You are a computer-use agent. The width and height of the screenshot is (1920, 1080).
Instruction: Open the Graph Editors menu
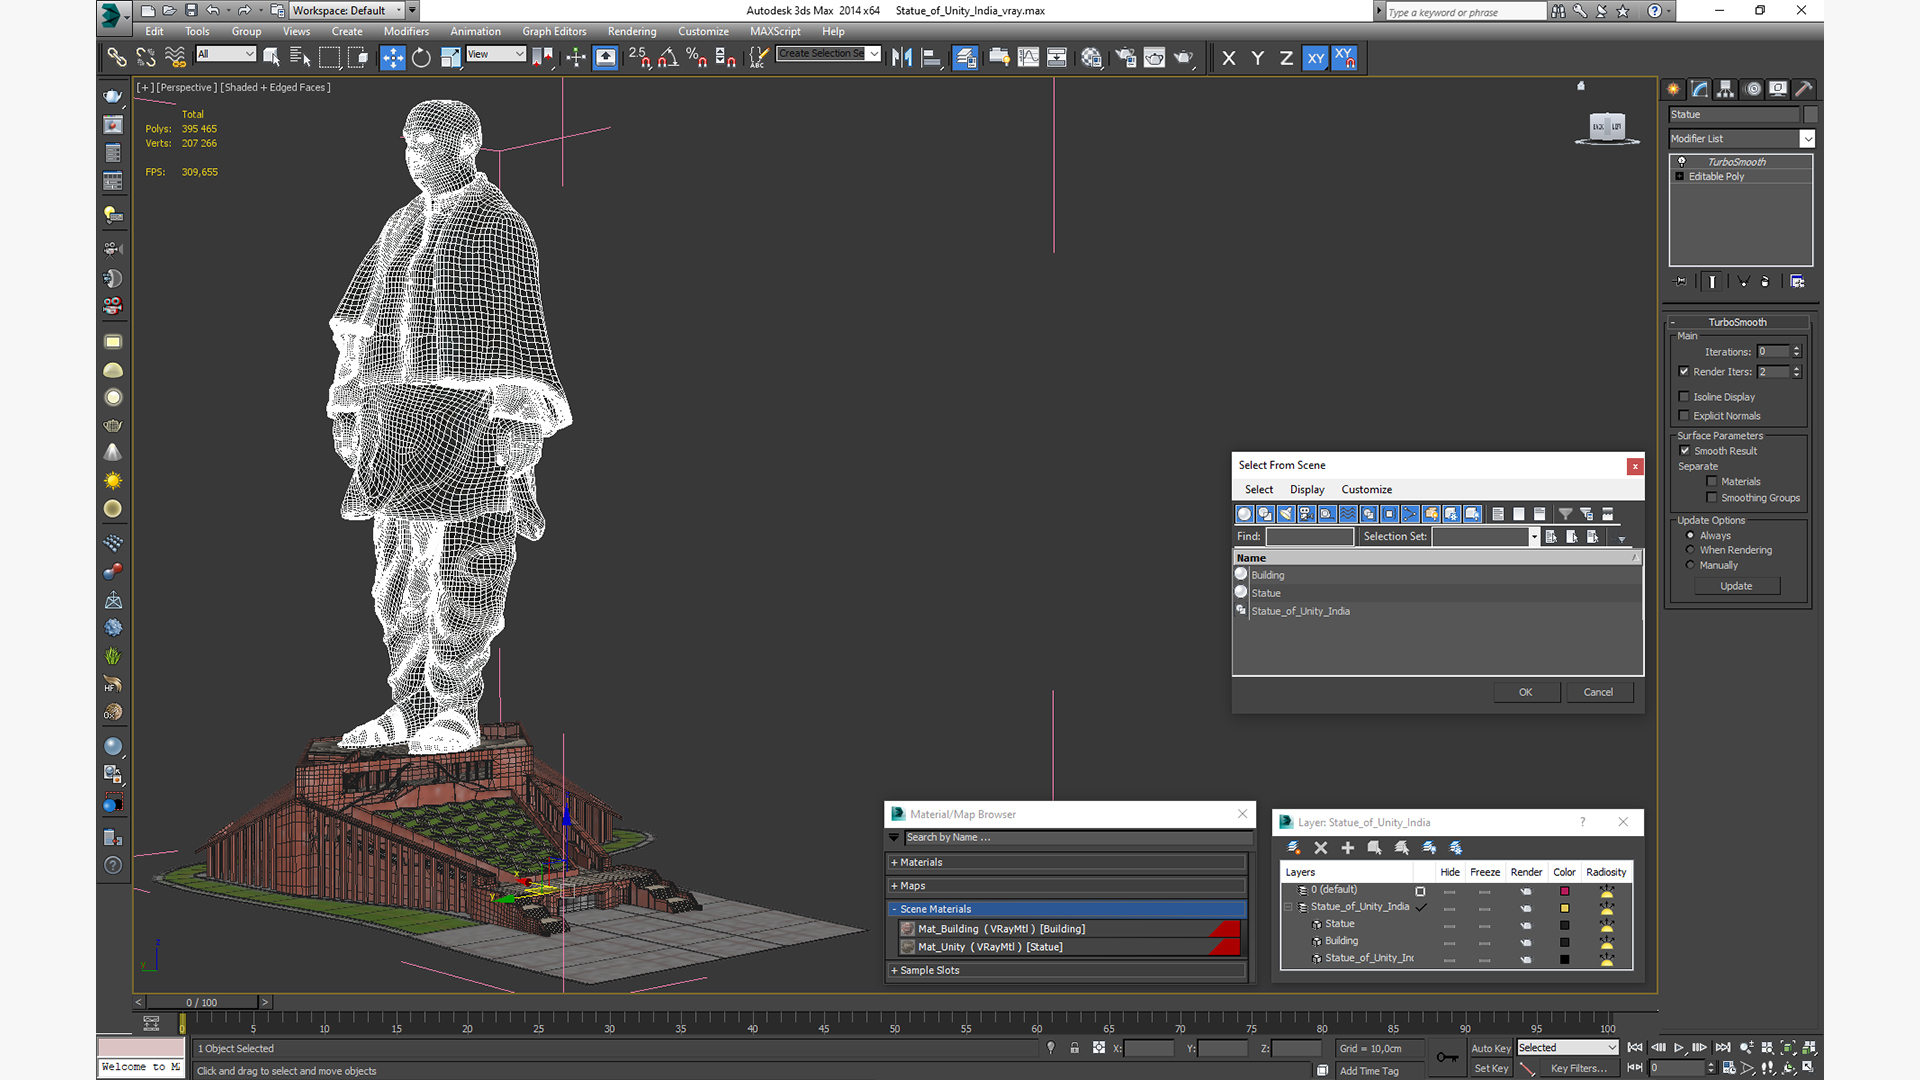point(554,32)
